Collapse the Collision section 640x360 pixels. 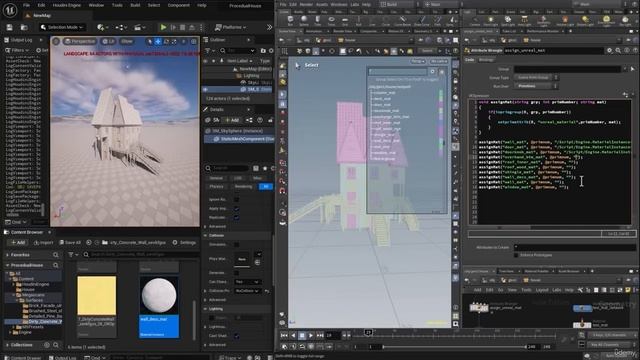(x=205, y=236)
